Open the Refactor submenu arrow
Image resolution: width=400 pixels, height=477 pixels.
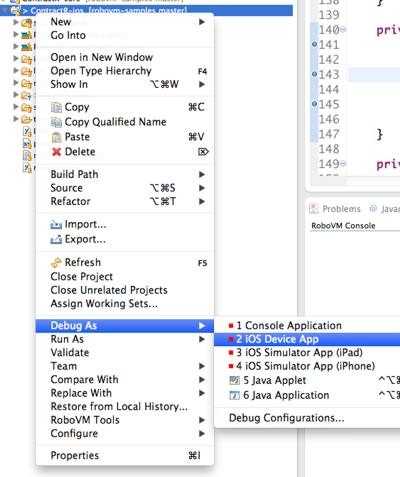tap(202, 201)
